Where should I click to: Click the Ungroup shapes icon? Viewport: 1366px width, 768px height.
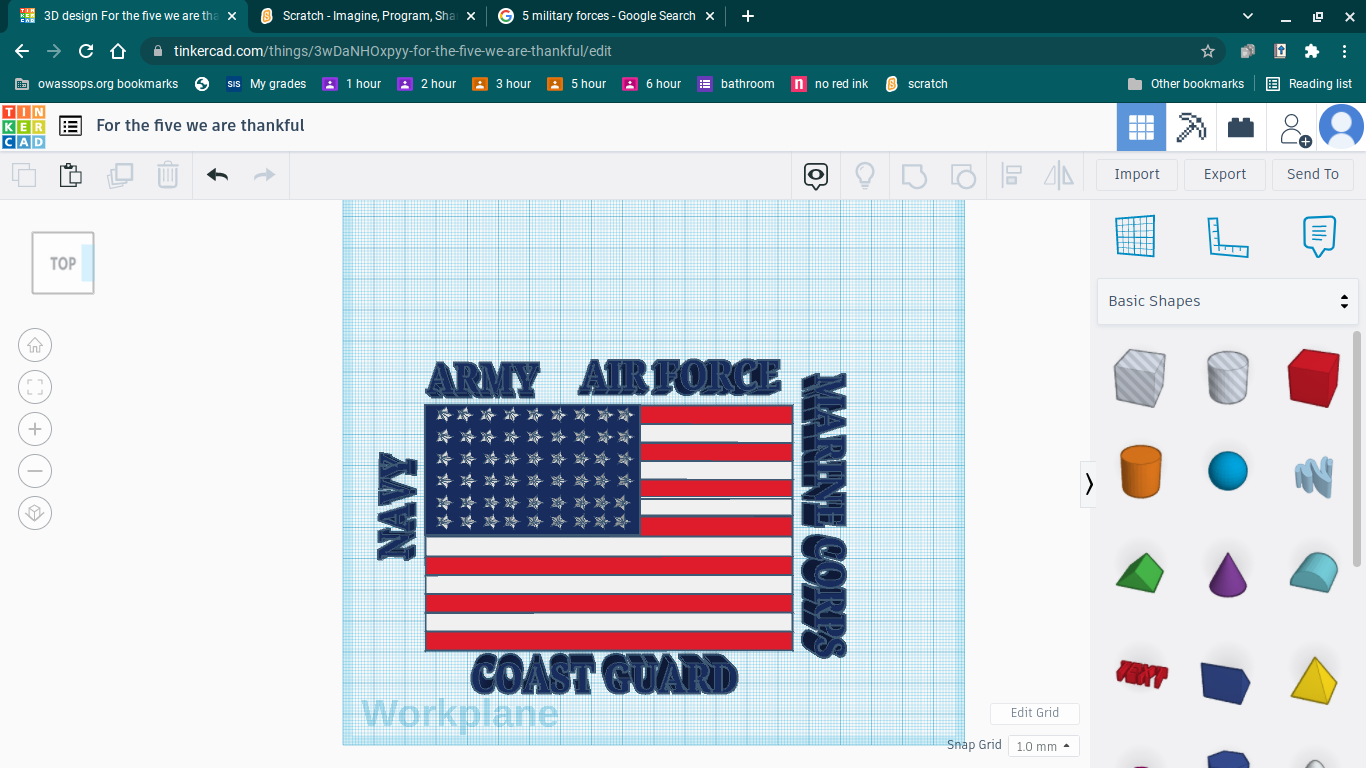[962, 176]
